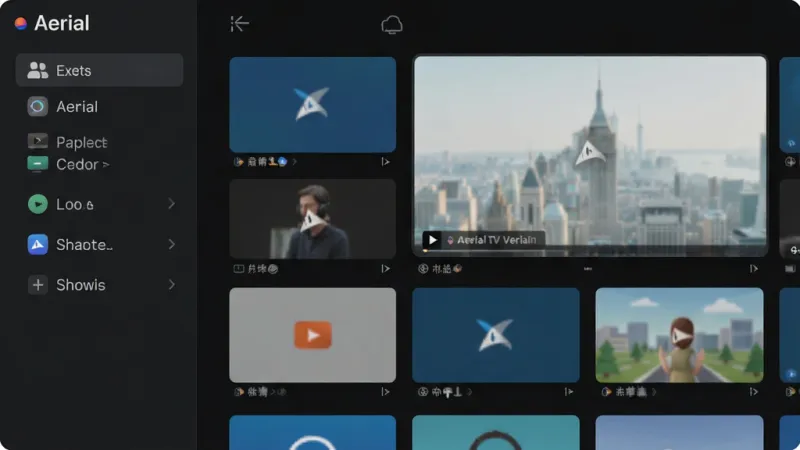The height and width of the screenshot is (450, 800).
Task: Click the small icon left of caption under cartoon woman
Action: 606,392
